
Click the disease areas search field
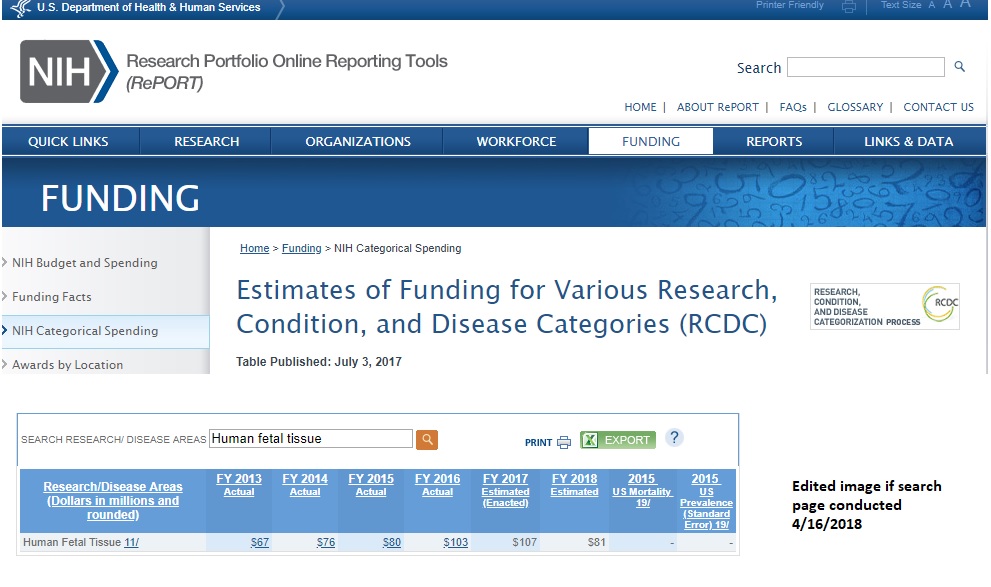(x=310, y=439)
